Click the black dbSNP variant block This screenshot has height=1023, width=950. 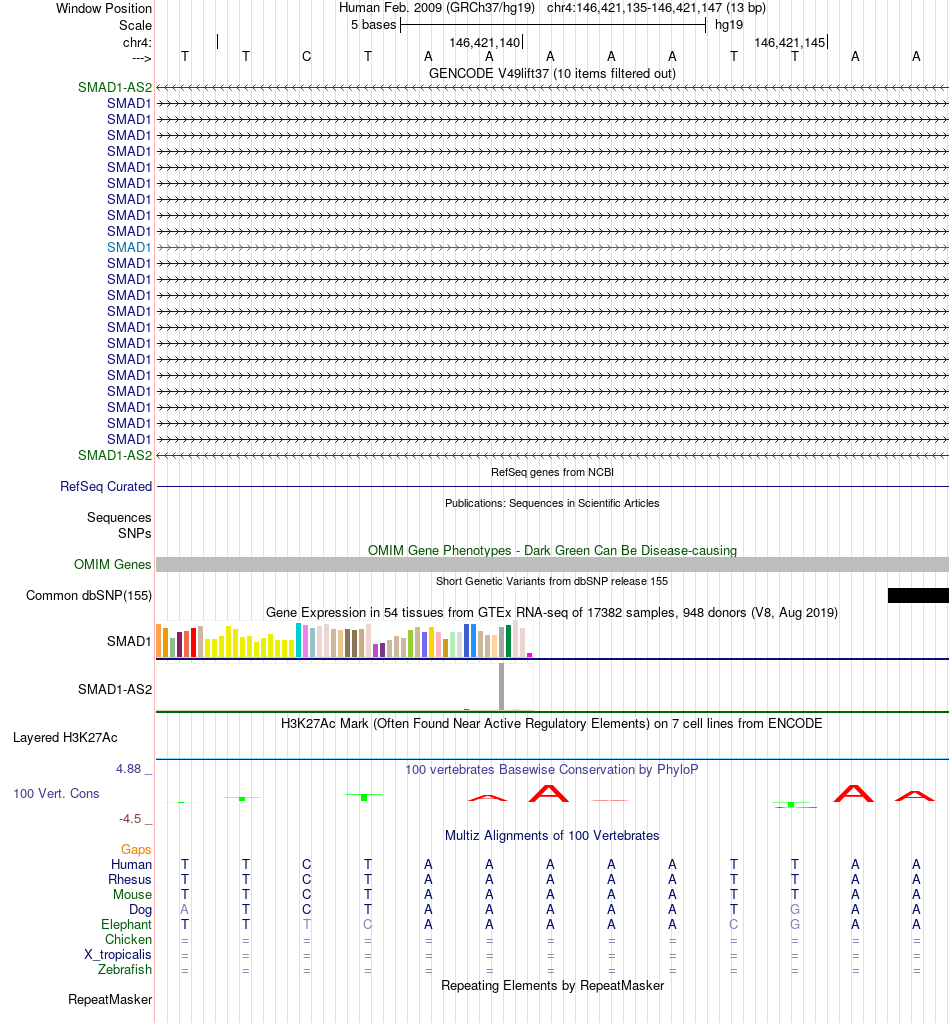918,595
